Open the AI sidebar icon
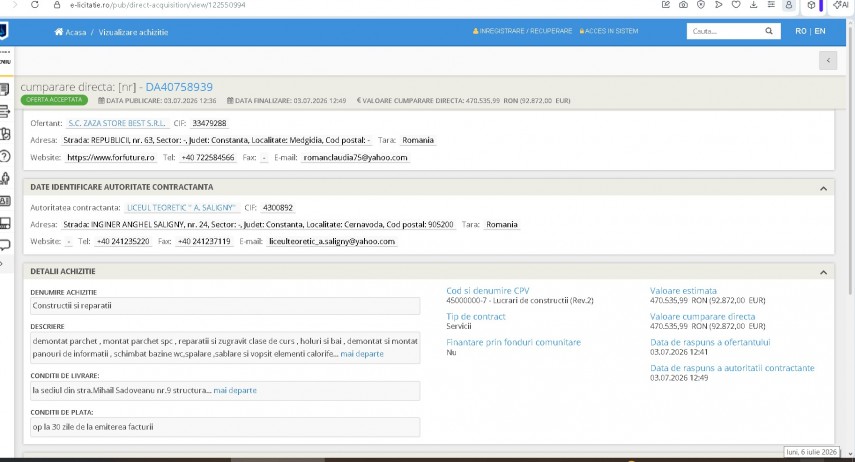Screen dimensions: 855x462 pyautogui.click(x=5, y=201)
